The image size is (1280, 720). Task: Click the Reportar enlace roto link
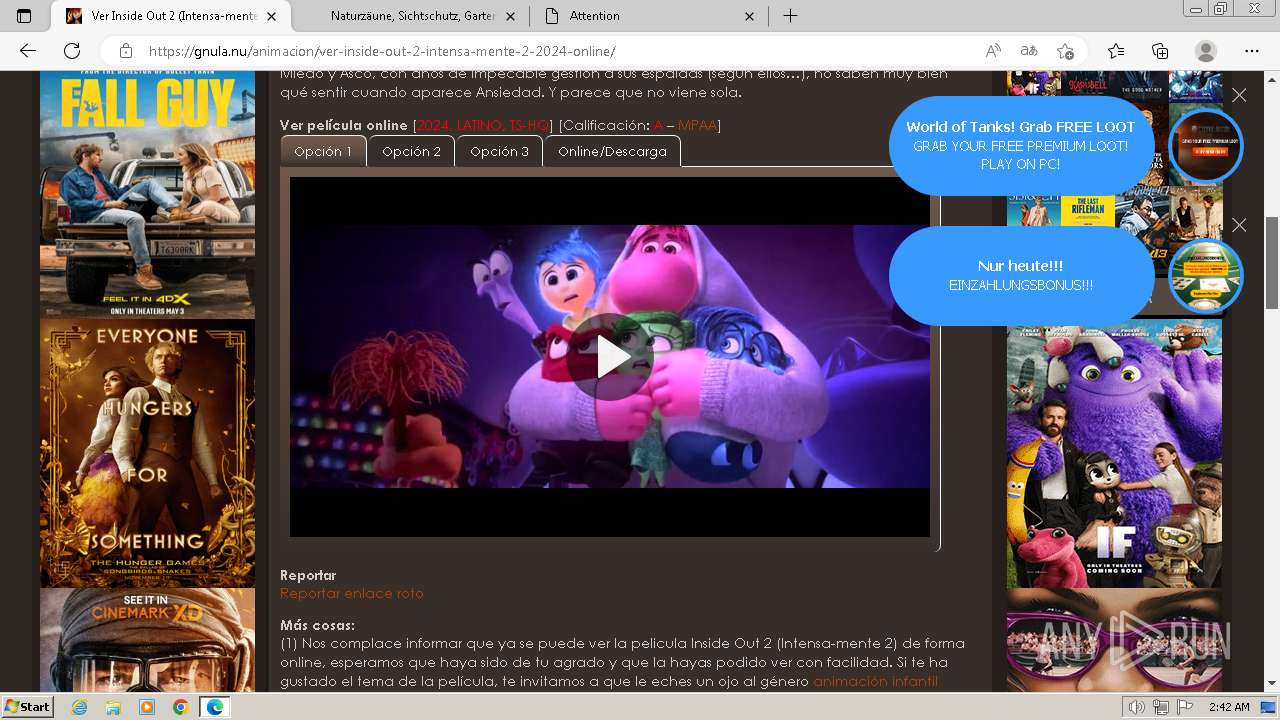click(352, 593)
